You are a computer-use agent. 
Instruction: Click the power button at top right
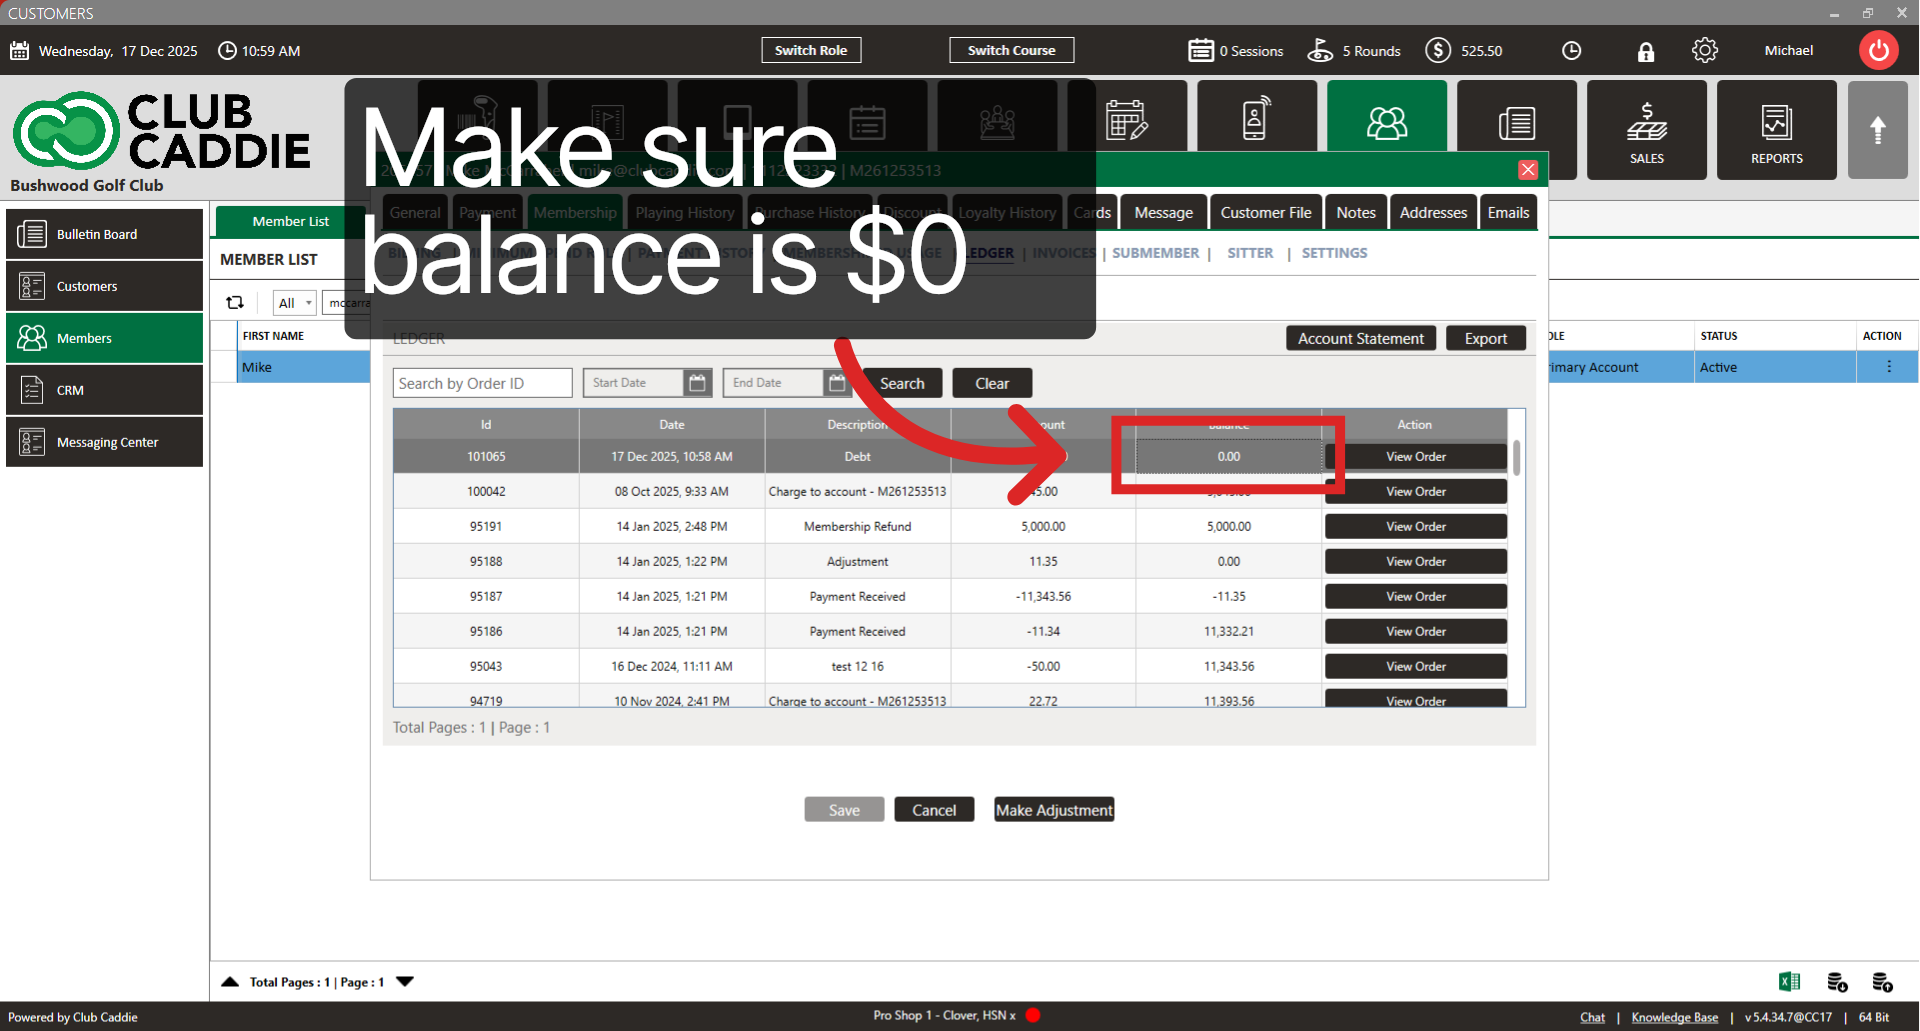coord(1877,50)
